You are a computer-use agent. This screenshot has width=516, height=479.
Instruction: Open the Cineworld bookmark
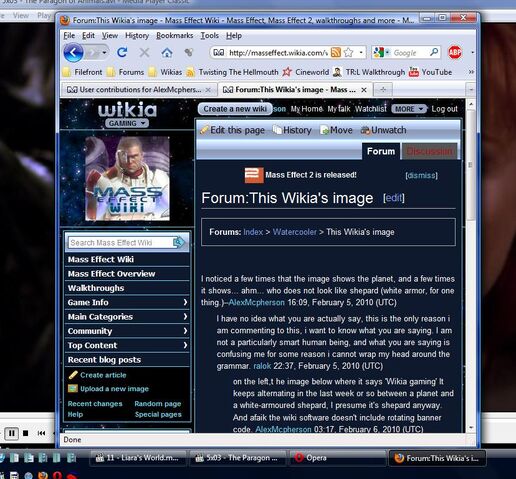(x=306, y=72)
